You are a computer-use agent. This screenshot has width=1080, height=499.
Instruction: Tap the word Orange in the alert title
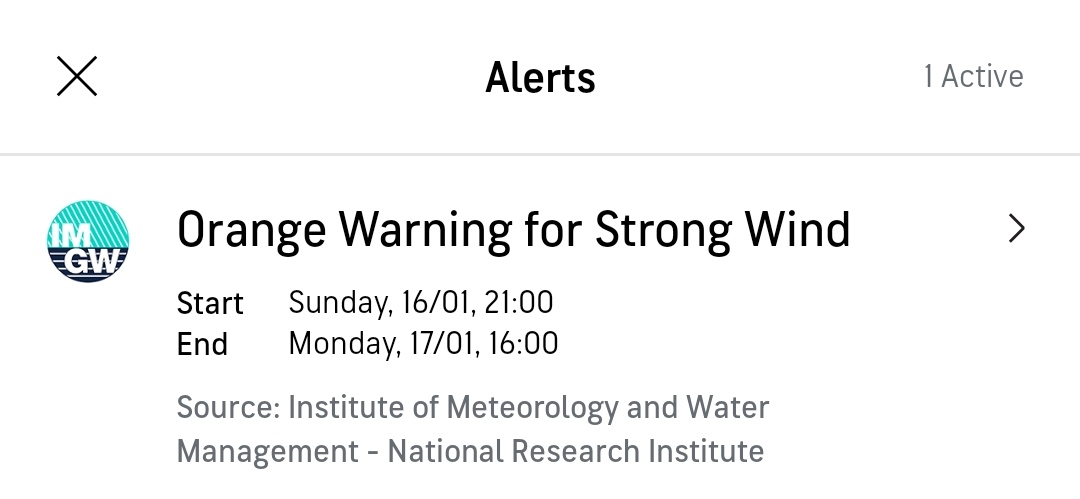click(251, 232)
